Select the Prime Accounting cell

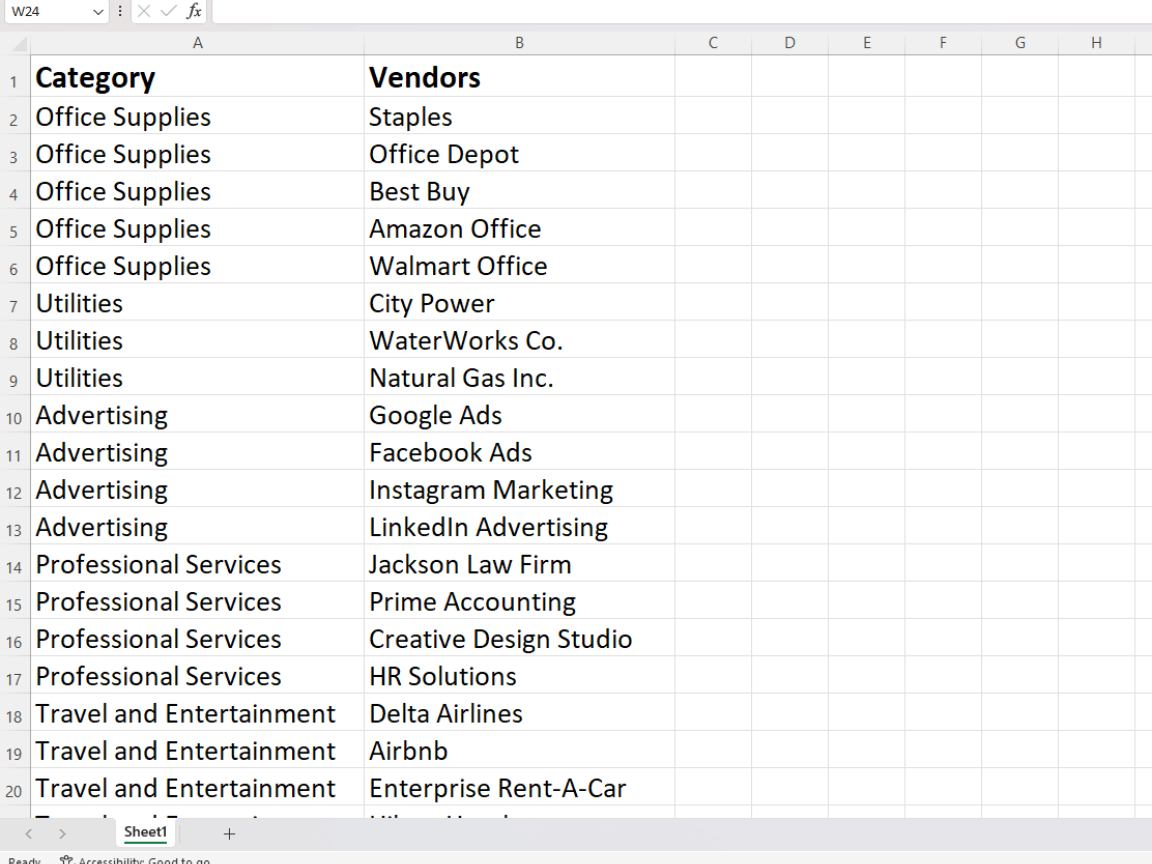[x=519, y=602]
